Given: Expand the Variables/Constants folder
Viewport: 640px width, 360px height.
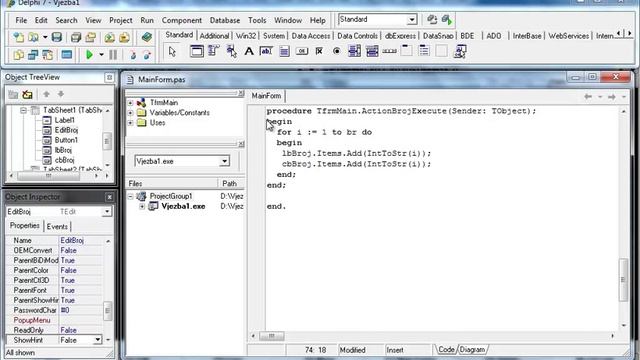Looking at the screenshot, I should (x=131, y=113).
